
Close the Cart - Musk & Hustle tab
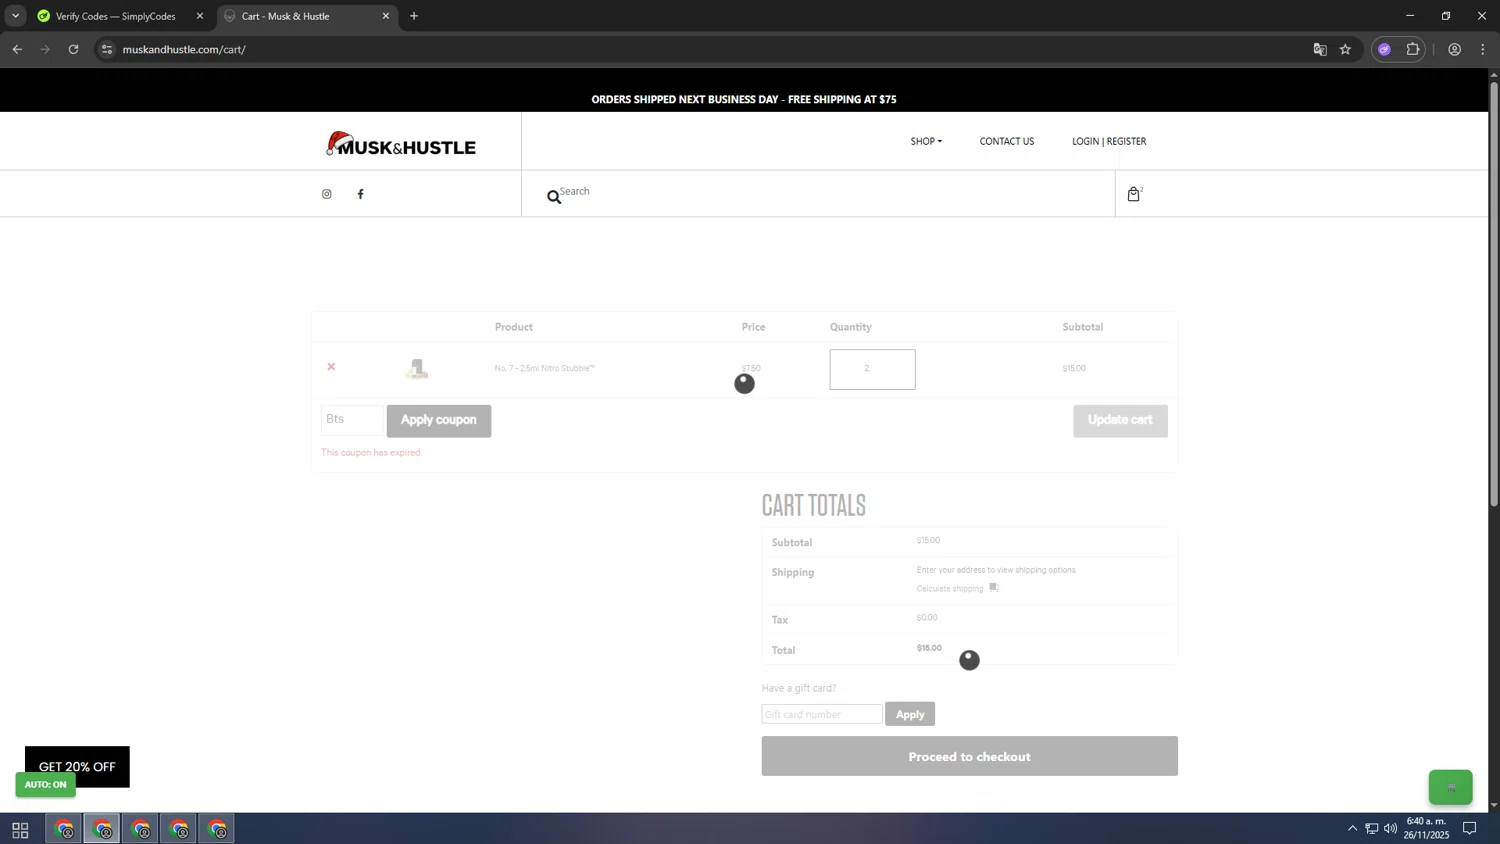click(x=385, y=16)
